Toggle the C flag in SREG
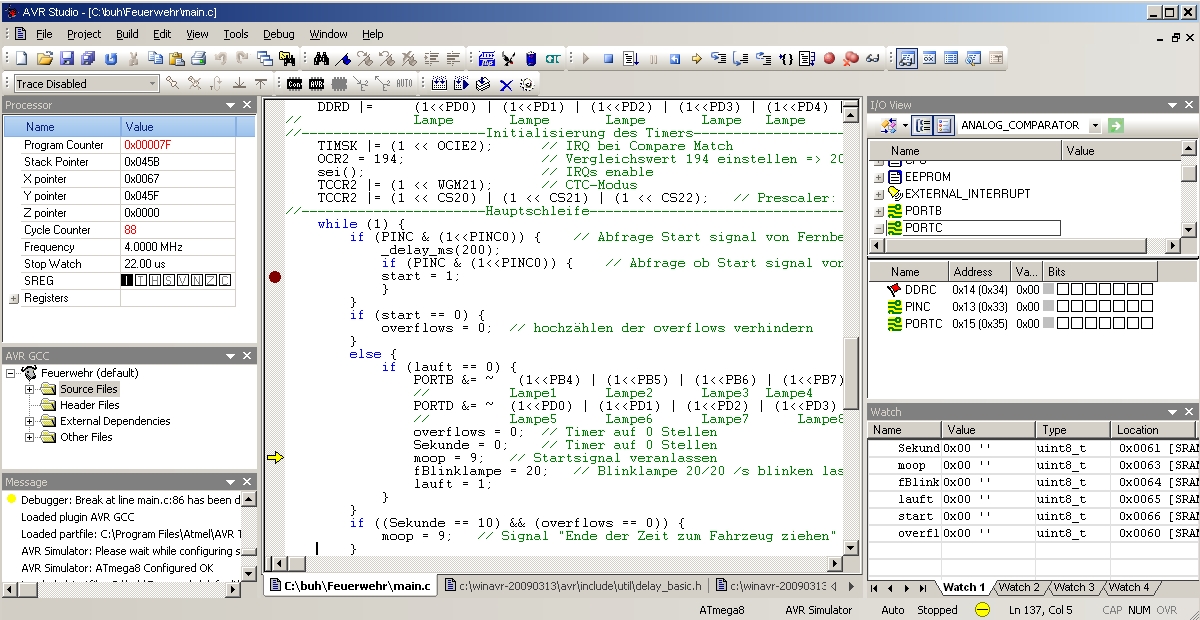 [x=225, y=281]
